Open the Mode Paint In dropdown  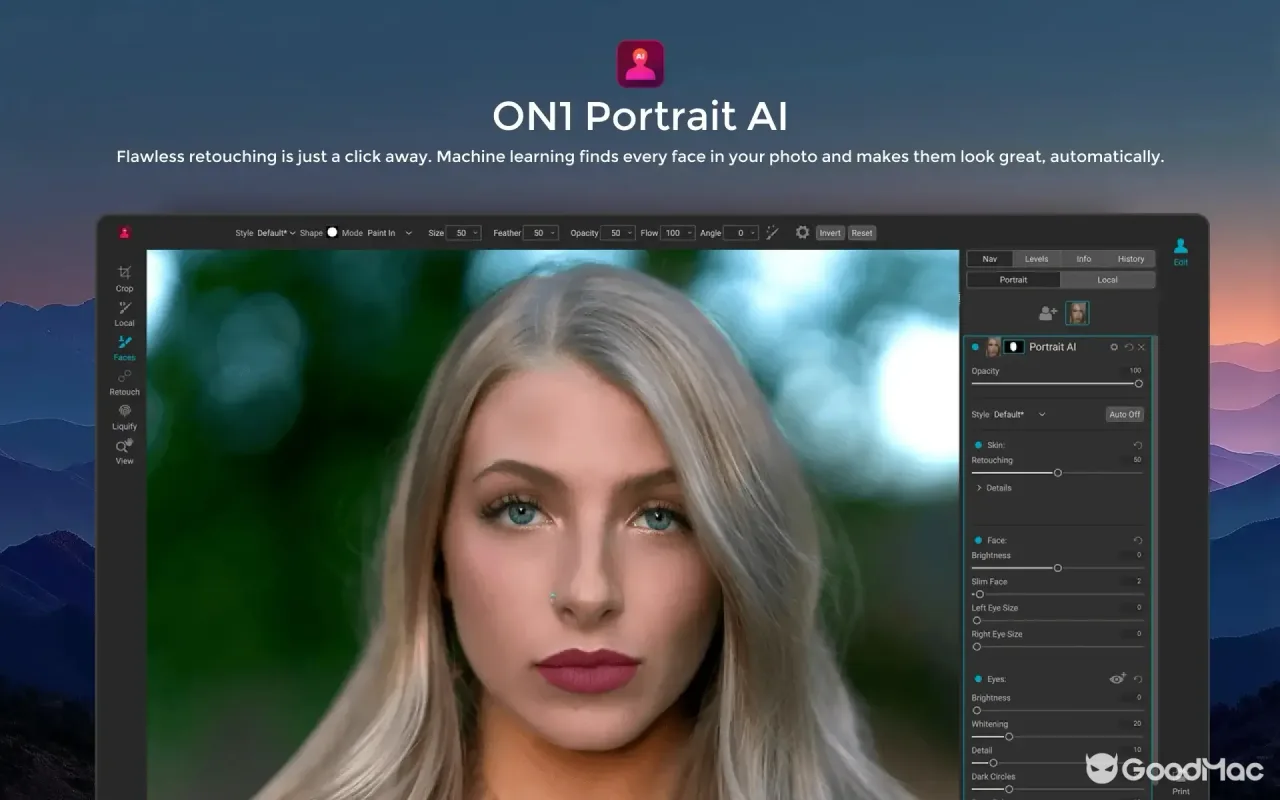tap(390, 233)
